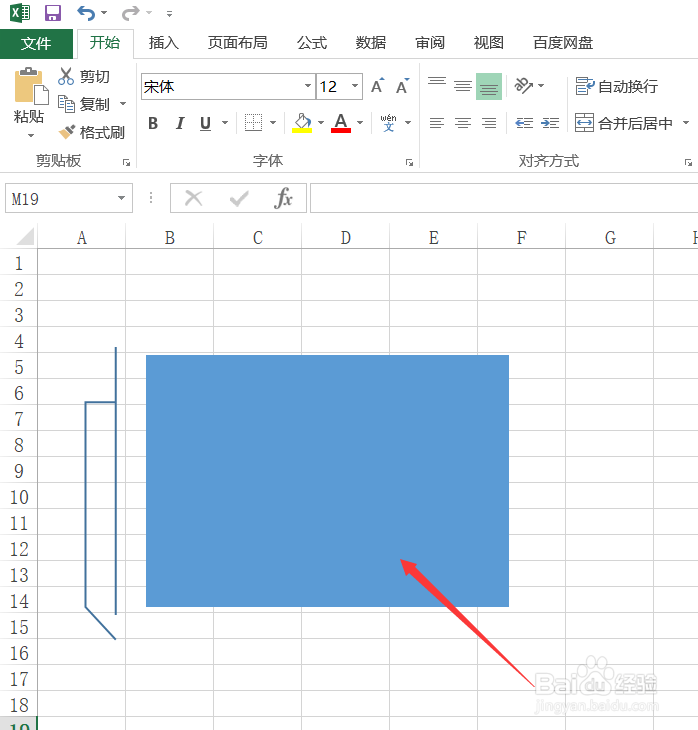
Task: Click the text orientation icon
Action: tap(523, 86)
